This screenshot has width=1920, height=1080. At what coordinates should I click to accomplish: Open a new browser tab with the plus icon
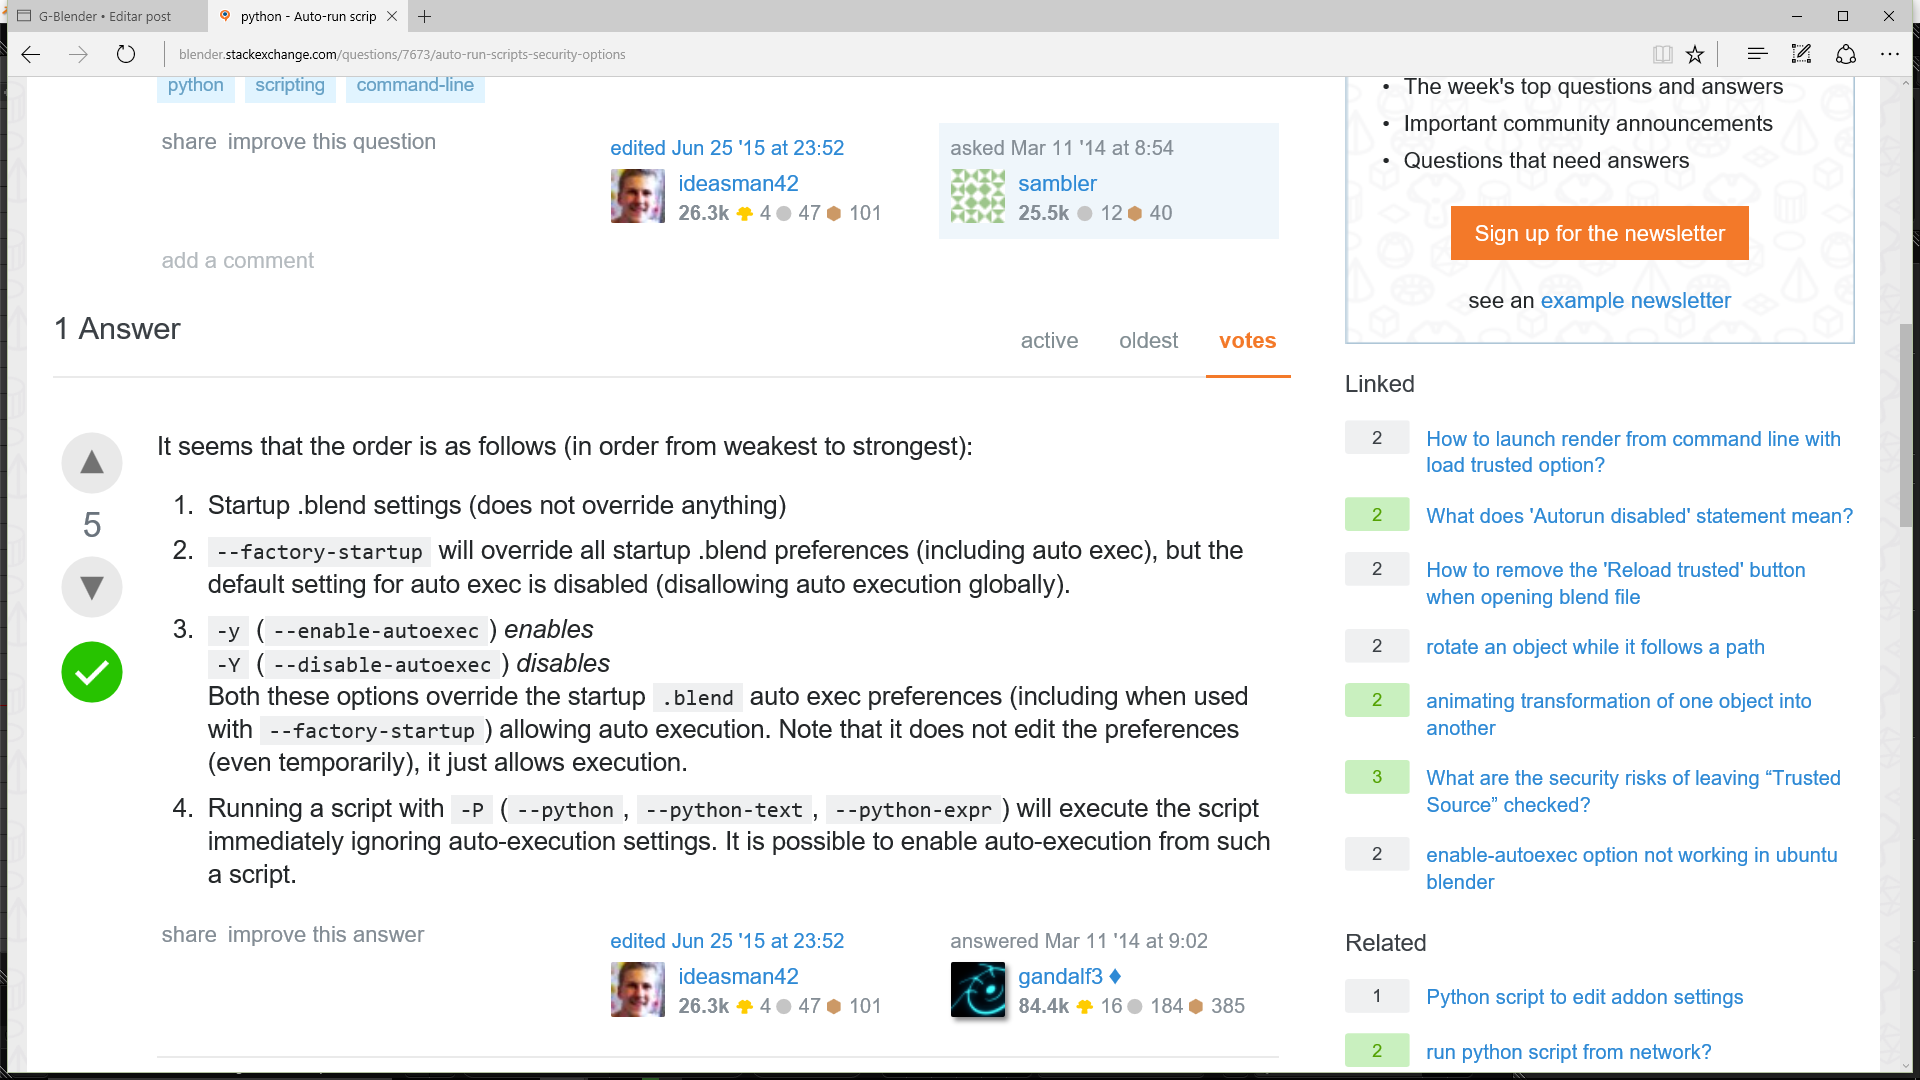425,16
